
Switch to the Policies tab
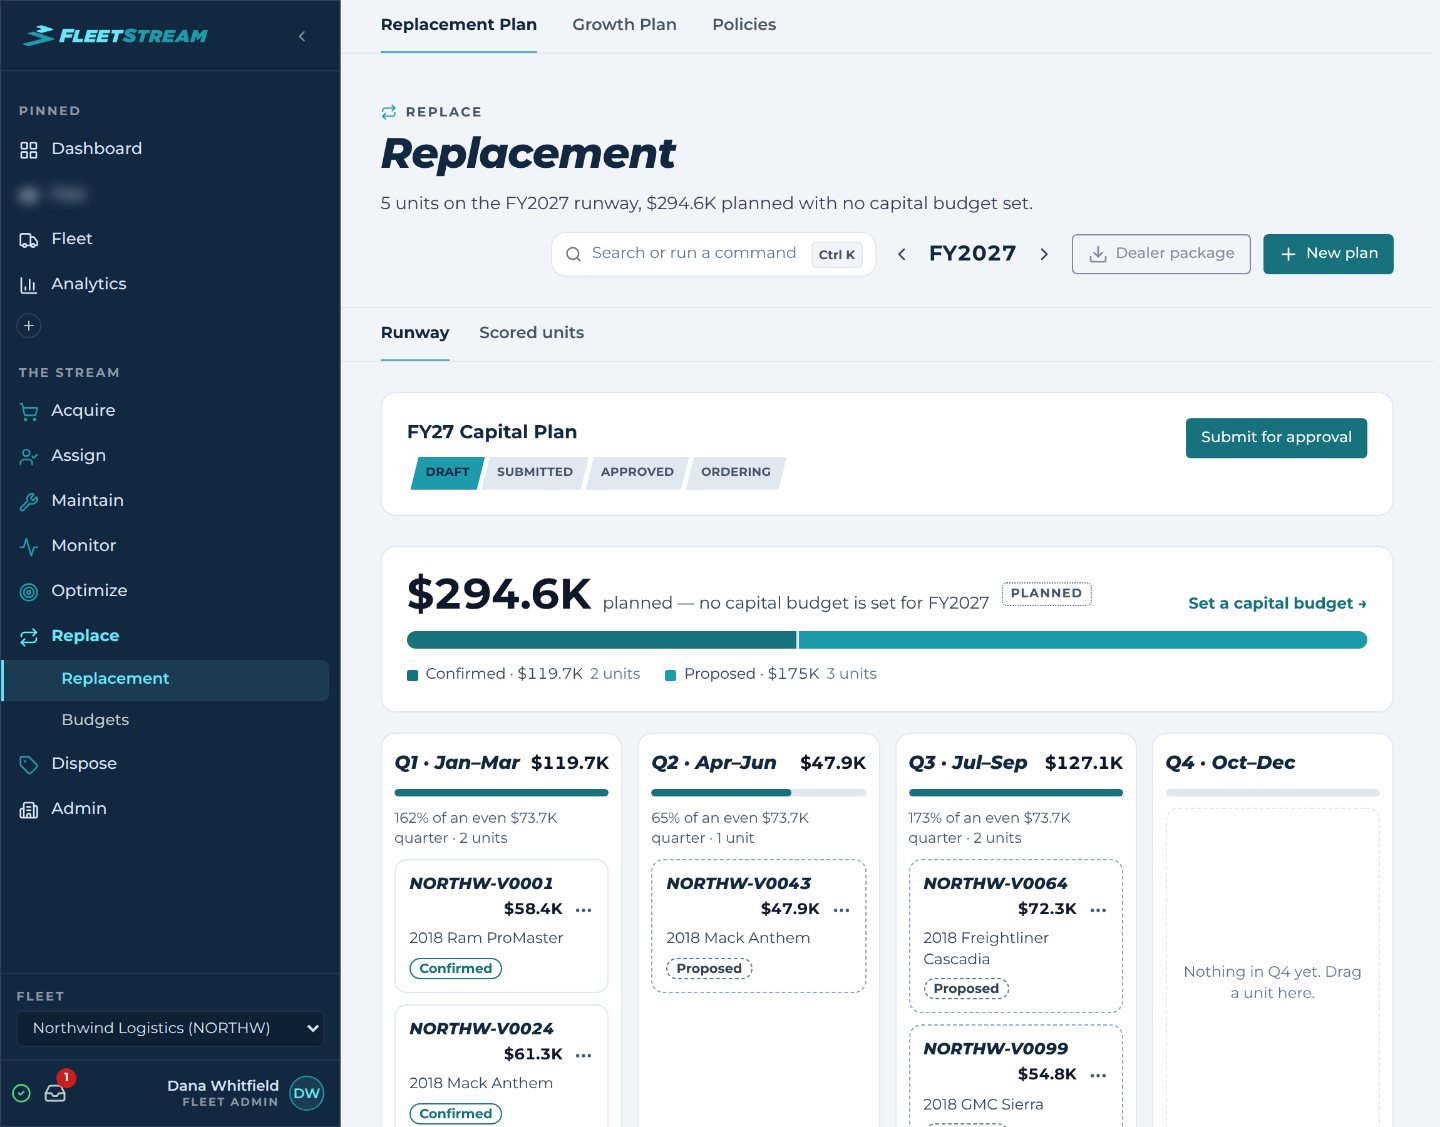(x=744, y=25)
